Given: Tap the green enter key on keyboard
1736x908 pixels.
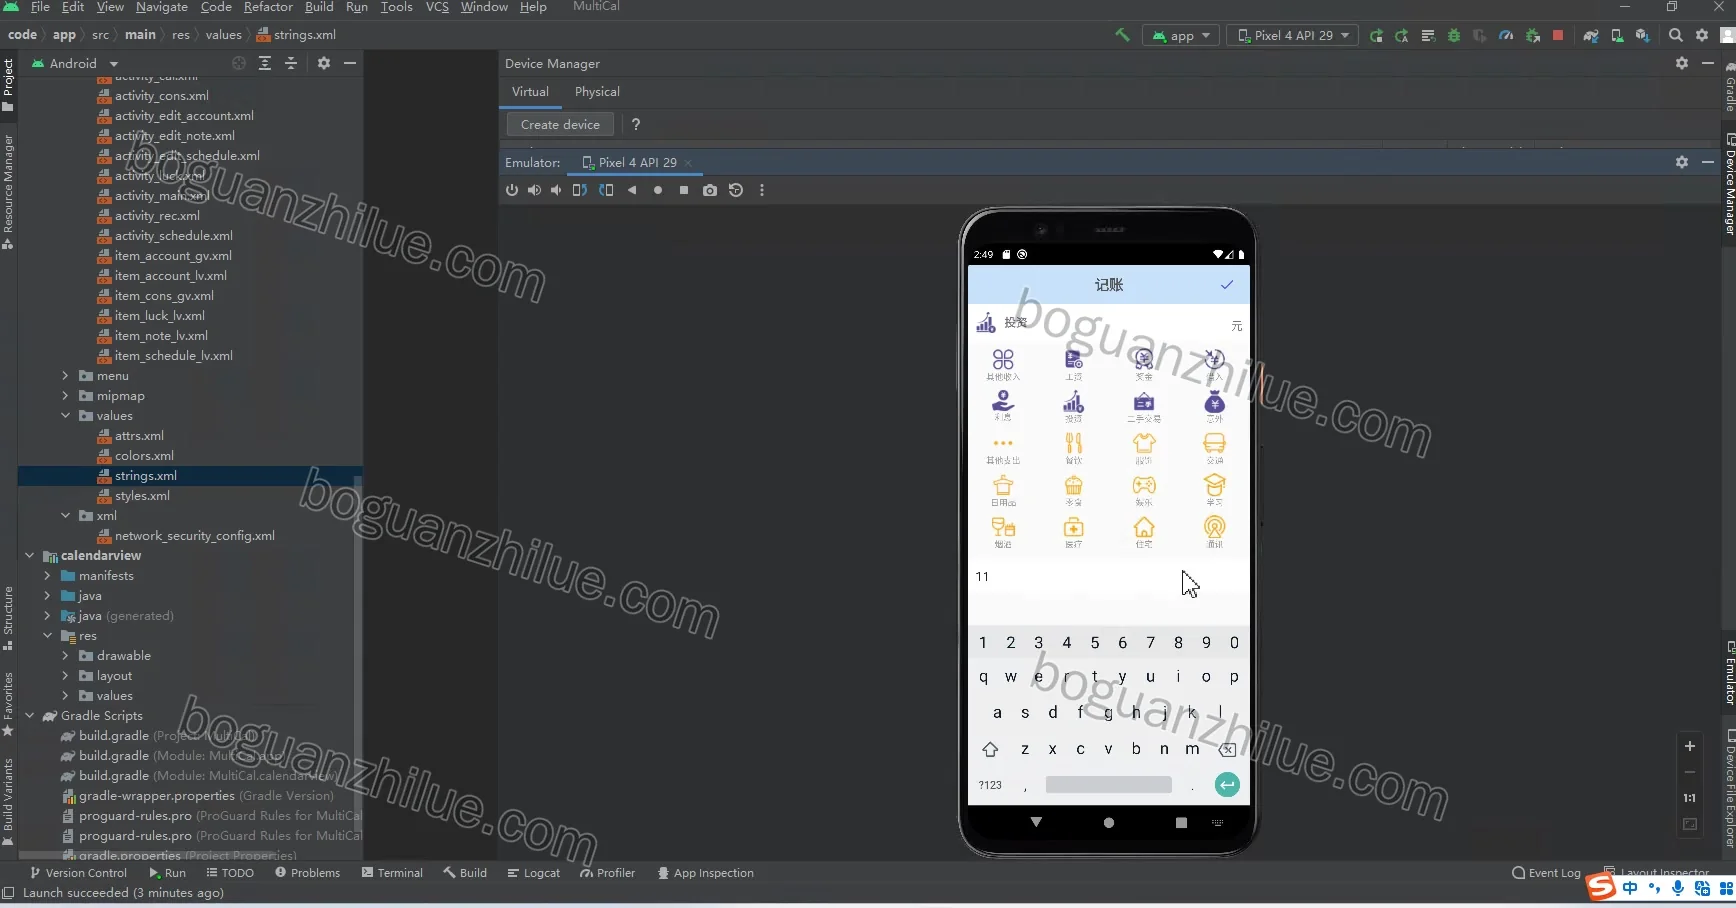Looking at the screenshot, I should pyautogui.click(x=1227, y=785).
